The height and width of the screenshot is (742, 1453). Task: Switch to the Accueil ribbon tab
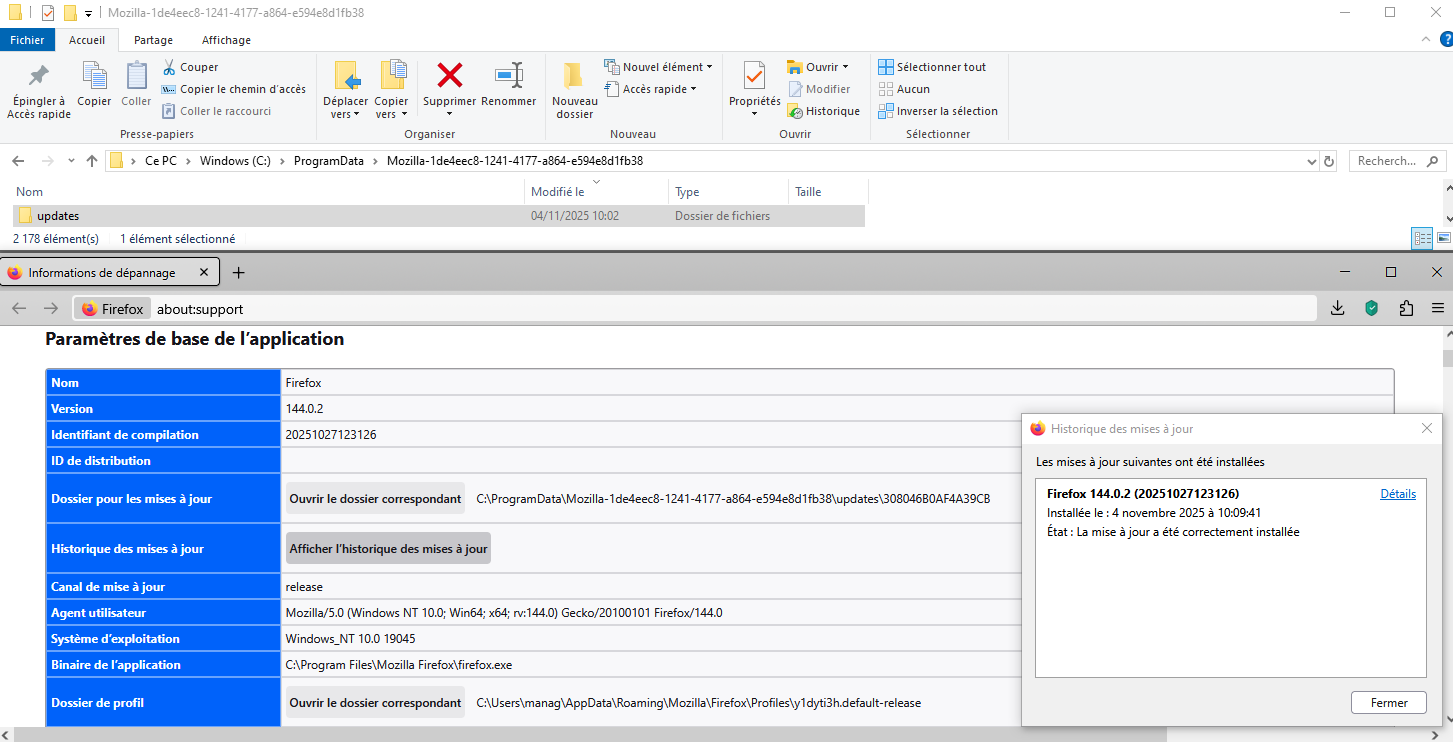[x=87, y=40]
